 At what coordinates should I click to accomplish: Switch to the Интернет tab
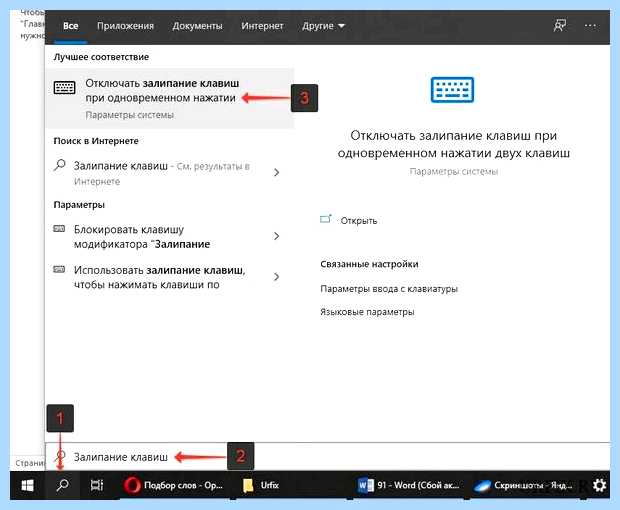pos(262,26)
